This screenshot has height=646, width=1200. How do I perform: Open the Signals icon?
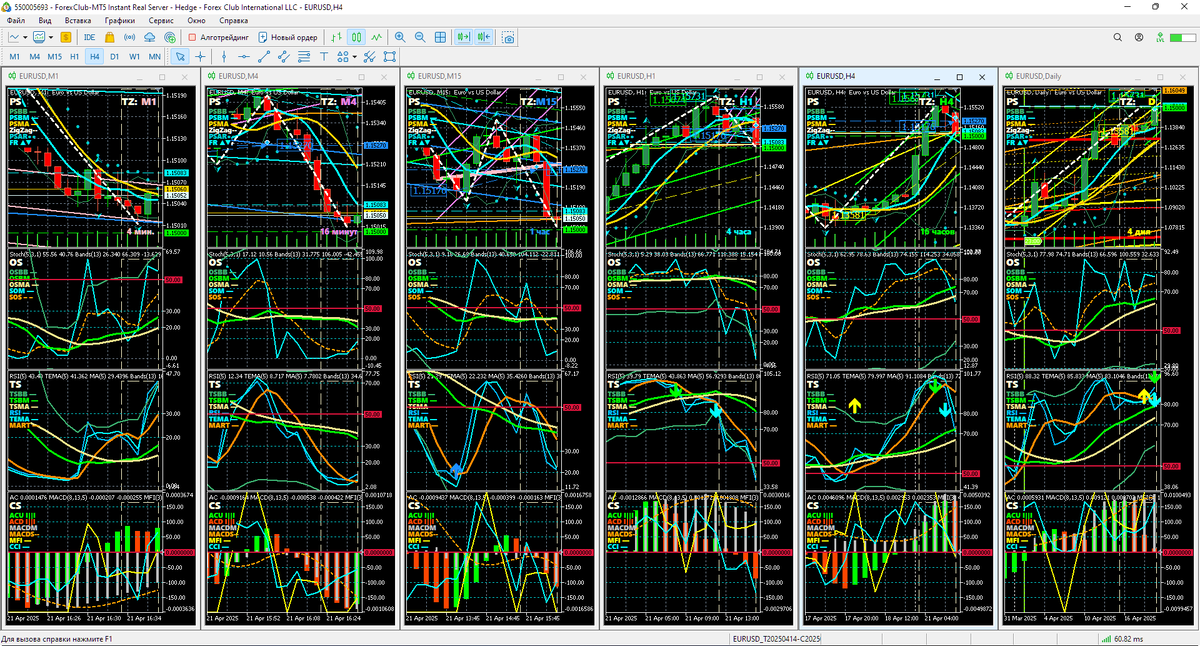click(130, 37)
